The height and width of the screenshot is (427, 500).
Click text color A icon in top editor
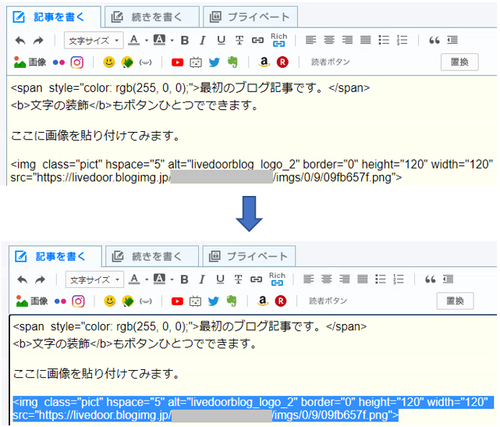(134, 40)
